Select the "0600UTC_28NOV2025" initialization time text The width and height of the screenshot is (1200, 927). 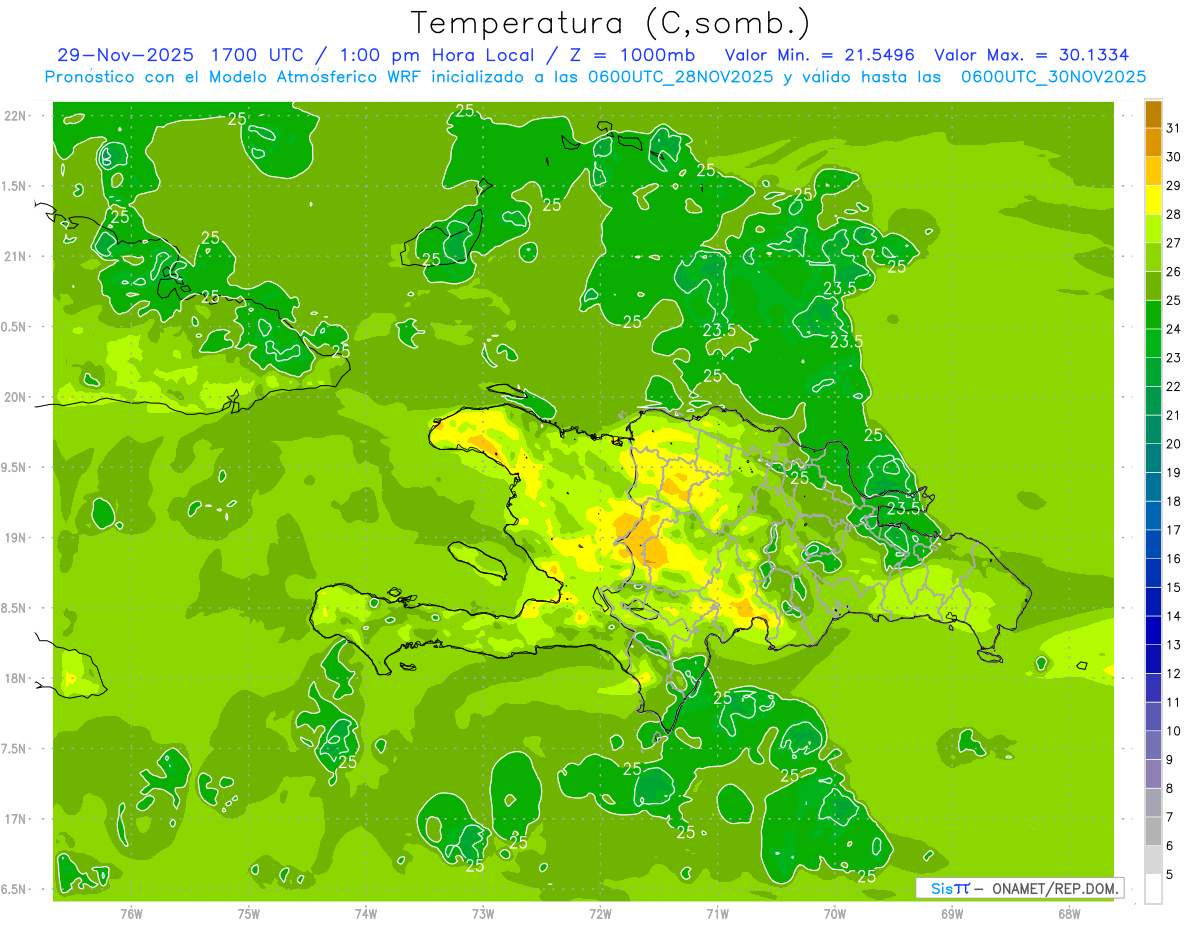coord(678,76)
